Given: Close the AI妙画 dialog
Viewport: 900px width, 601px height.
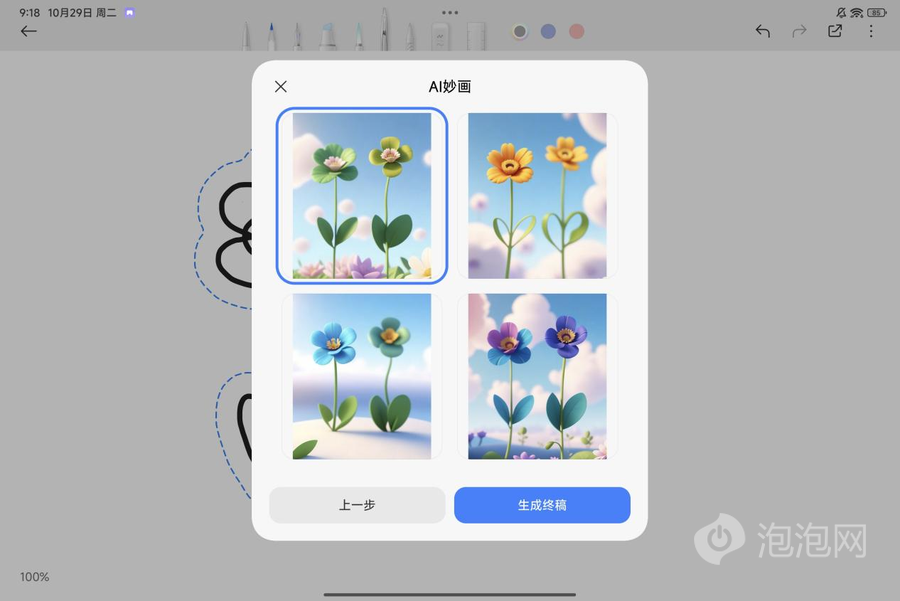Looking at the screenshot, I should (281, 87).
